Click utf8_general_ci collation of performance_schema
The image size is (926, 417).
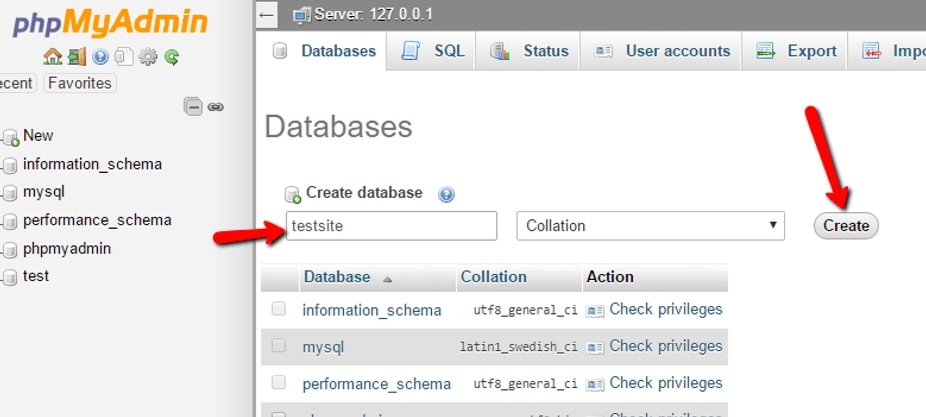[525, 384]
